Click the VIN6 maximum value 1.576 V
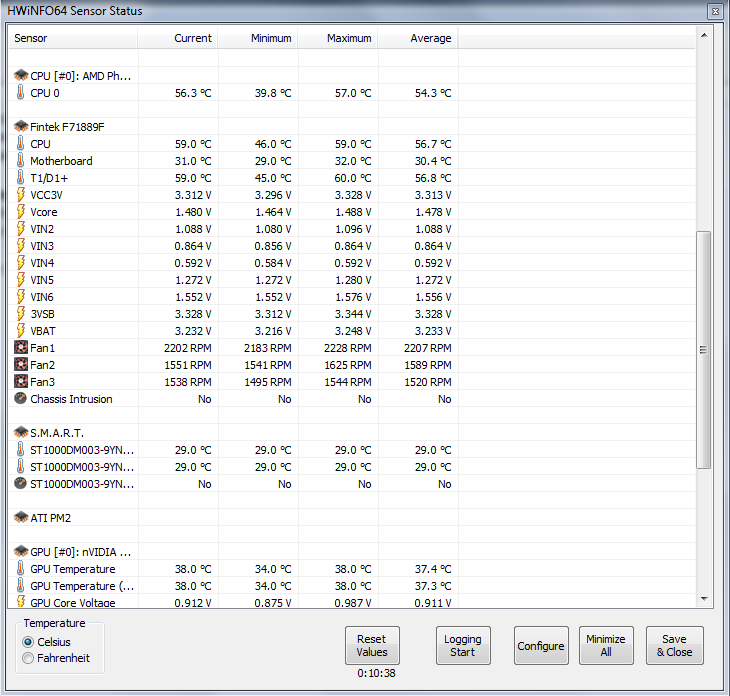This screenshot has width=730, height=696. (x=353, y=297)
